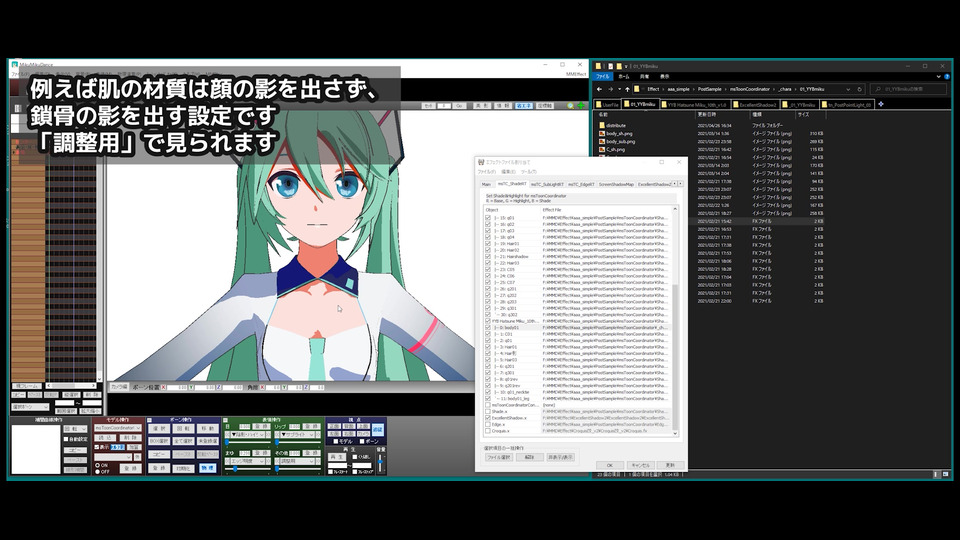Image resolution: width=960 pixels, height=540 pixels.
Task: Click the ファイル選択 button
Action: pyautogui.click(x=499, y=457)
